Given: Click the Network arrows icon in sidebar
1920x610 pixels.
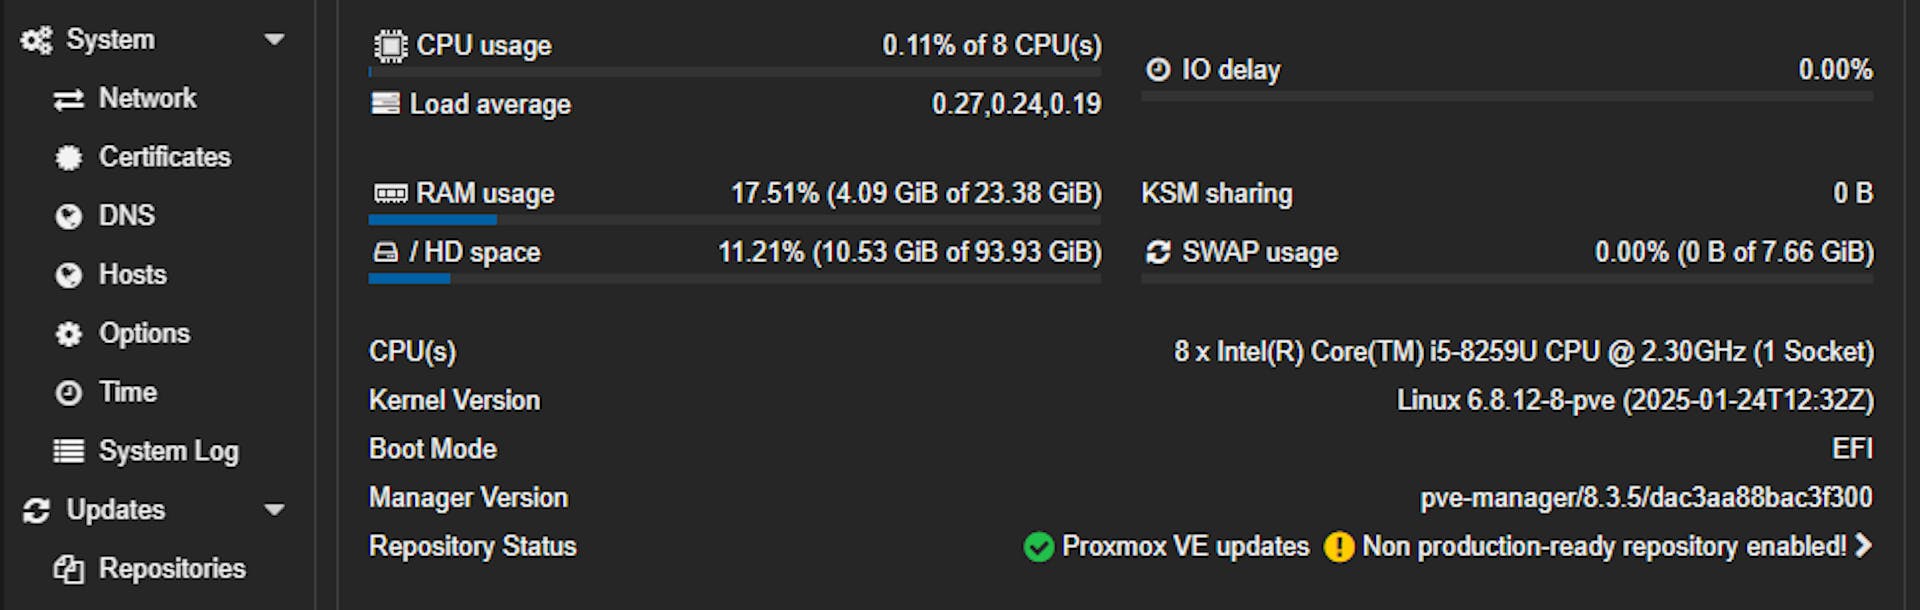Looking at the screenshot, I should tap(68, 99).
